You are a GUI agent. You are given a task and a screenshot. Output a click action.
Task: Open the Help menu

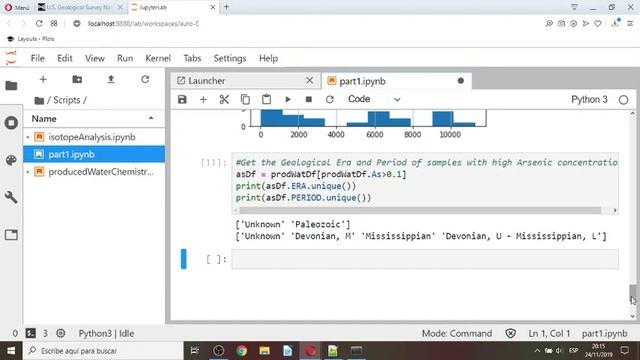(269, 58)
